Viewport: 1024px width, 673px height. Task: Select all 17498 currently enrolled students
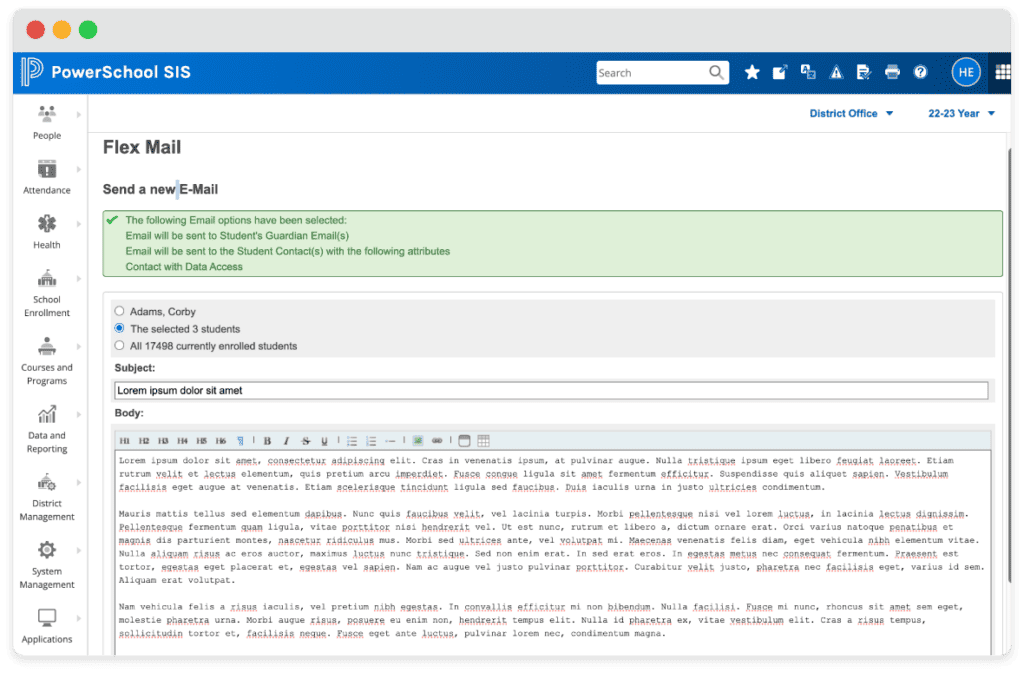coord(120,346)
